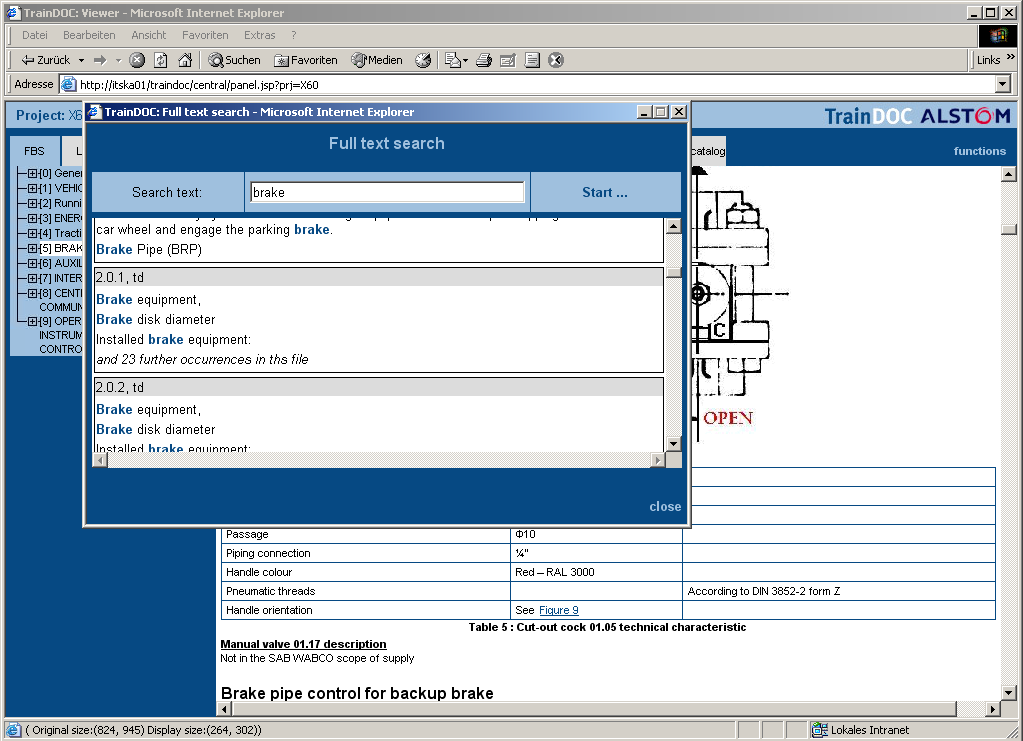Click the search results vertical scrollbar thumb
This screenshot has height=741, width=1023.
[x=673, y=273]
